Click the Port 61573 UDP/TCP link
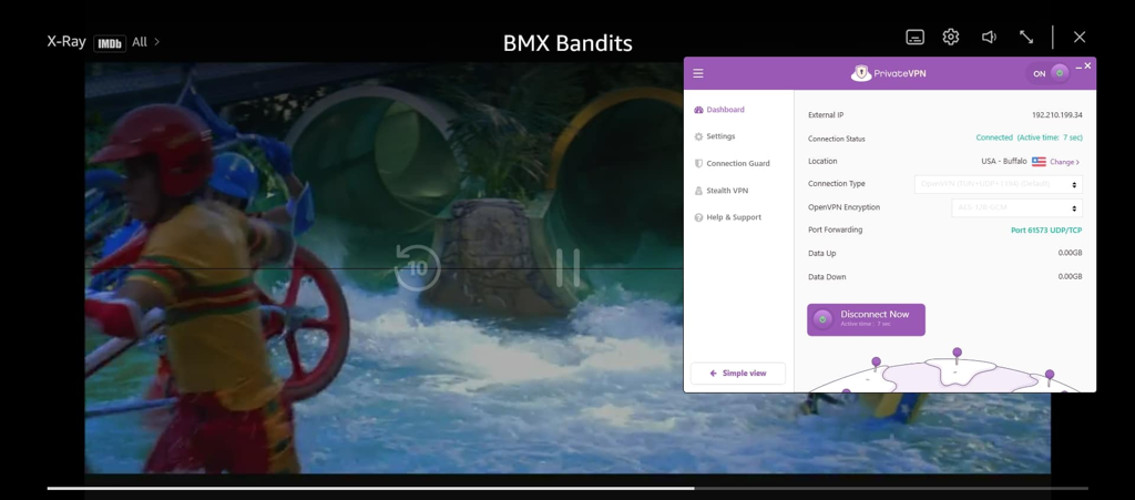 coord(1046,230)
